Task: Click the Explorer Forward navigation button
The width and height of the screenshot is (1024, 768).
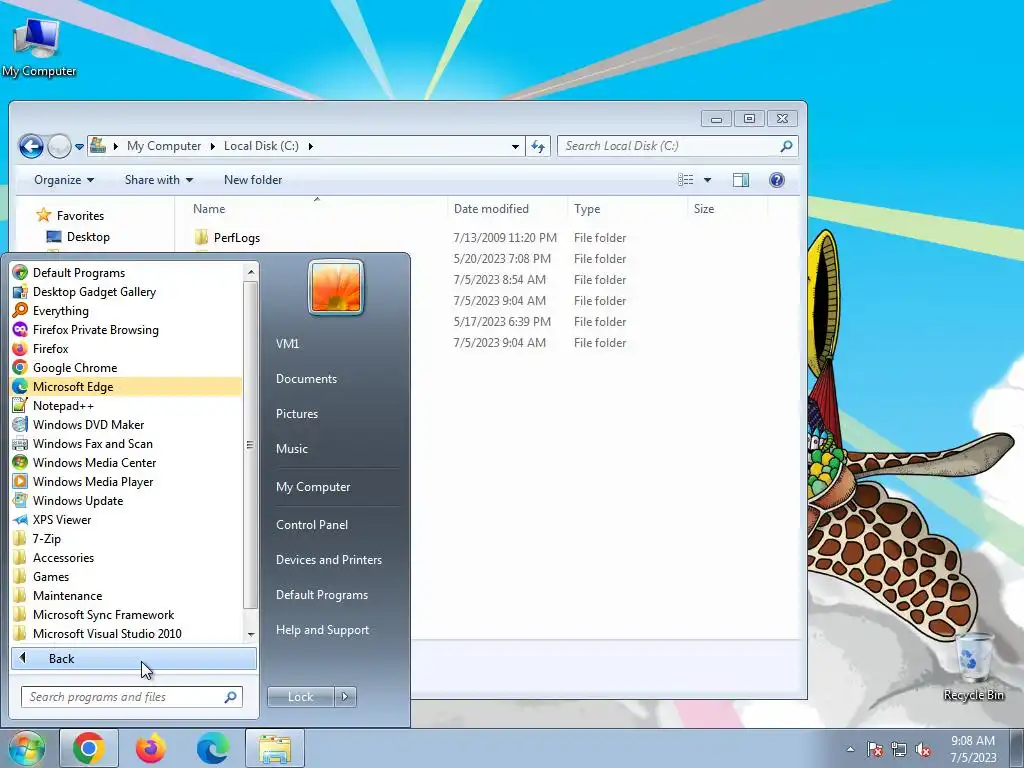Action: pyautogui.click(x=59, y=146)
